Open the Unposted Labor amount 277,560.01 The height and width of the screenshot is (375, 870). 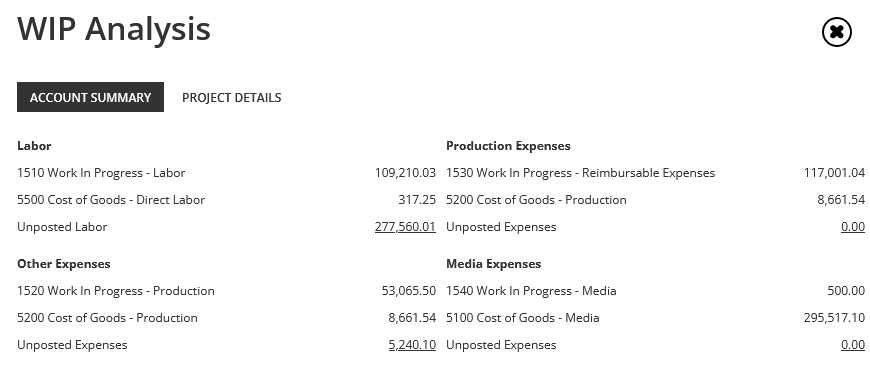click(x=405, y=227)
